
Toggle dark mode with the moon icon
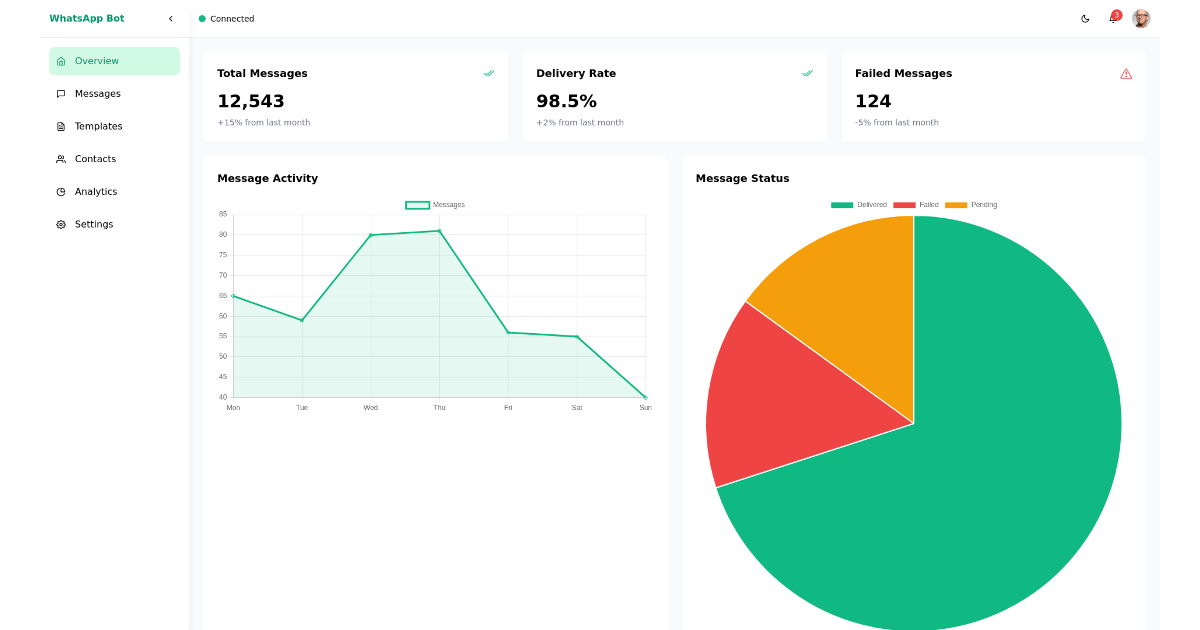1085,18
